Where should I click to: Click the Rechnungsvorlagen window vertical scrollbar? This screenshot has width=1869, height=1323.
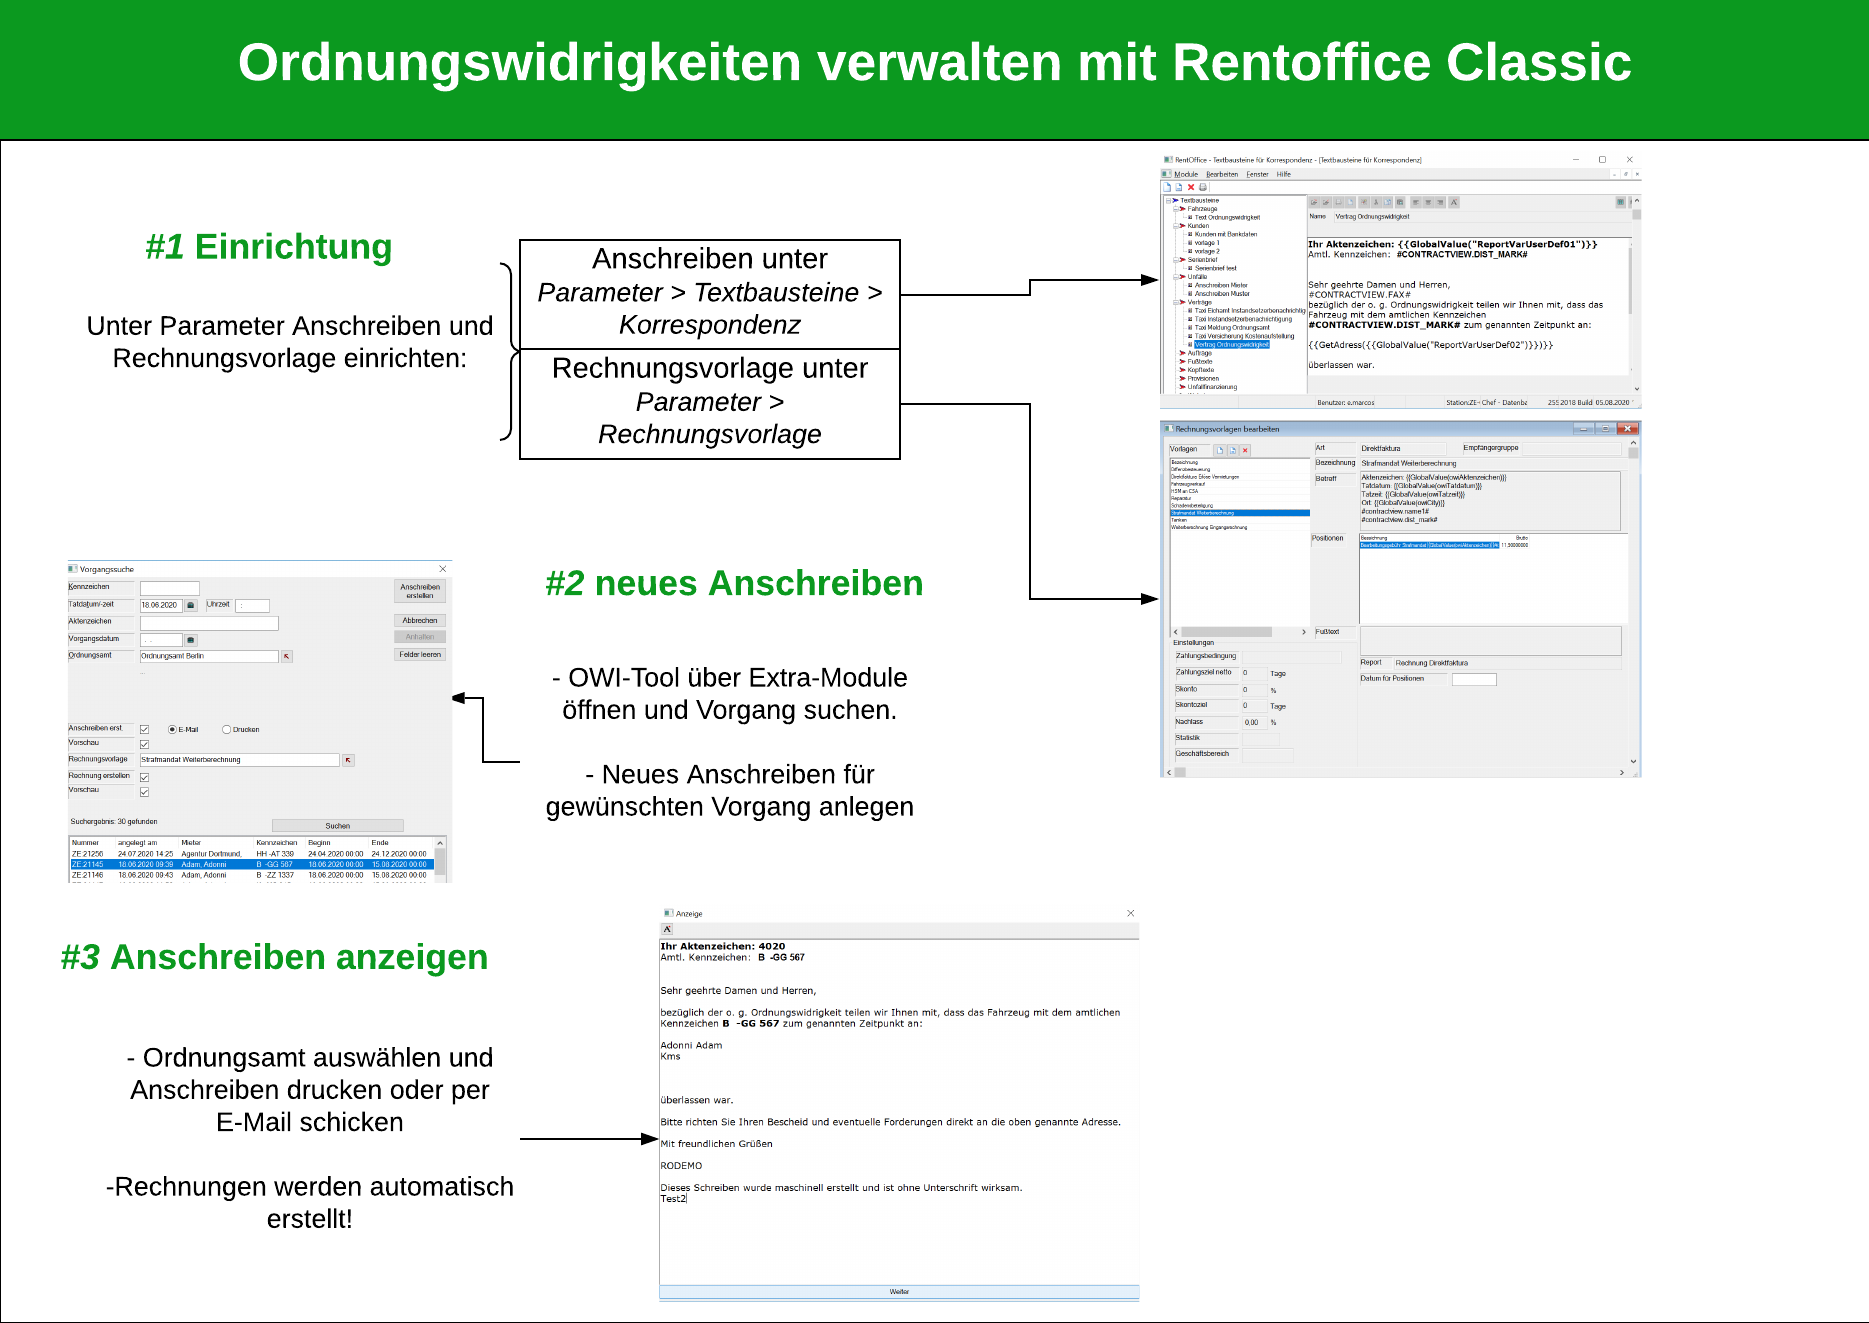pos(1633,605)
